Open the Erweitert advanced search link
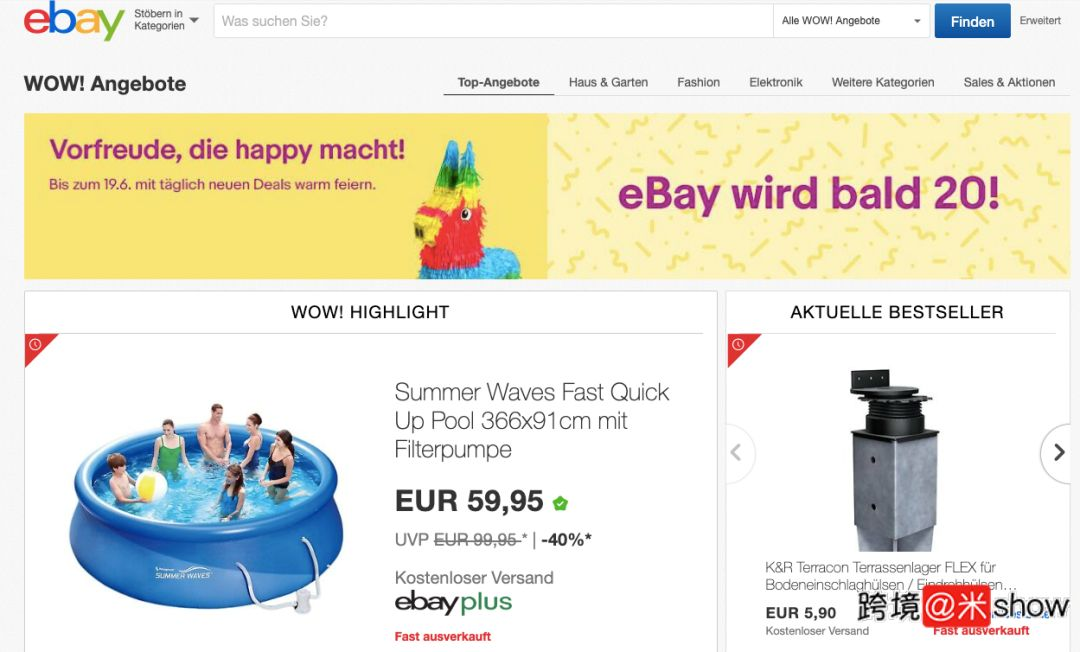 pos(1040,21)
